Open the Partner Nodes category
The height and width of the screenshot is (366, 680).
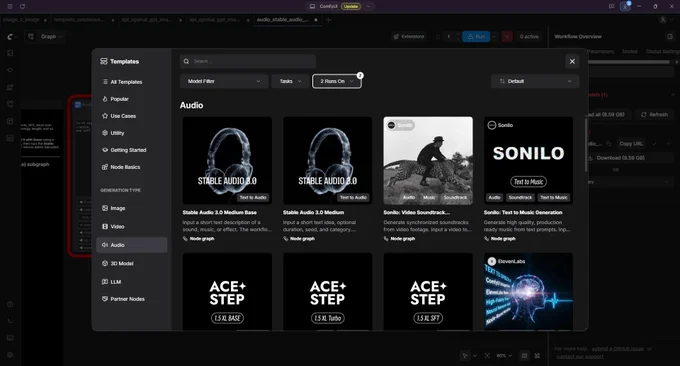(131, 299)
